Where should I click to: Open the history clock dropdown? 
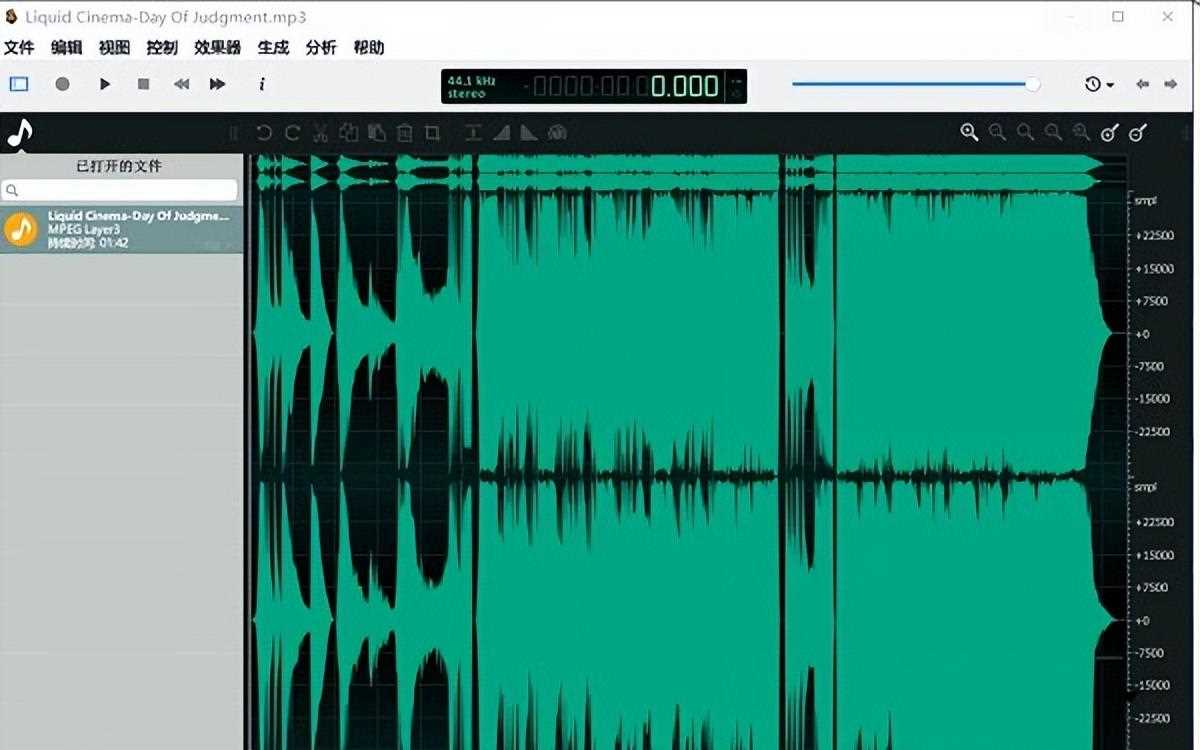point(1099,85)
